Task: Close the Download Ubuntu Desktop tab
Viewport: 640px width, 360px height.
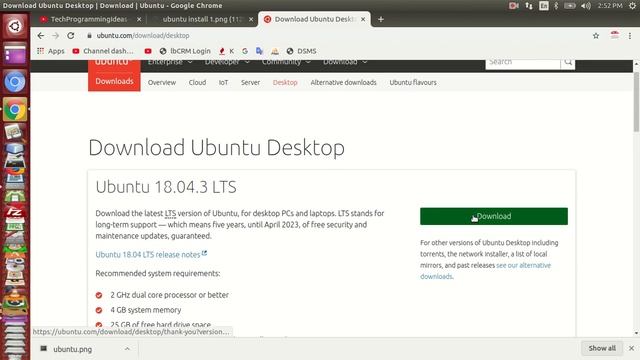Action: pyautogui.click(x=363, y=19)
